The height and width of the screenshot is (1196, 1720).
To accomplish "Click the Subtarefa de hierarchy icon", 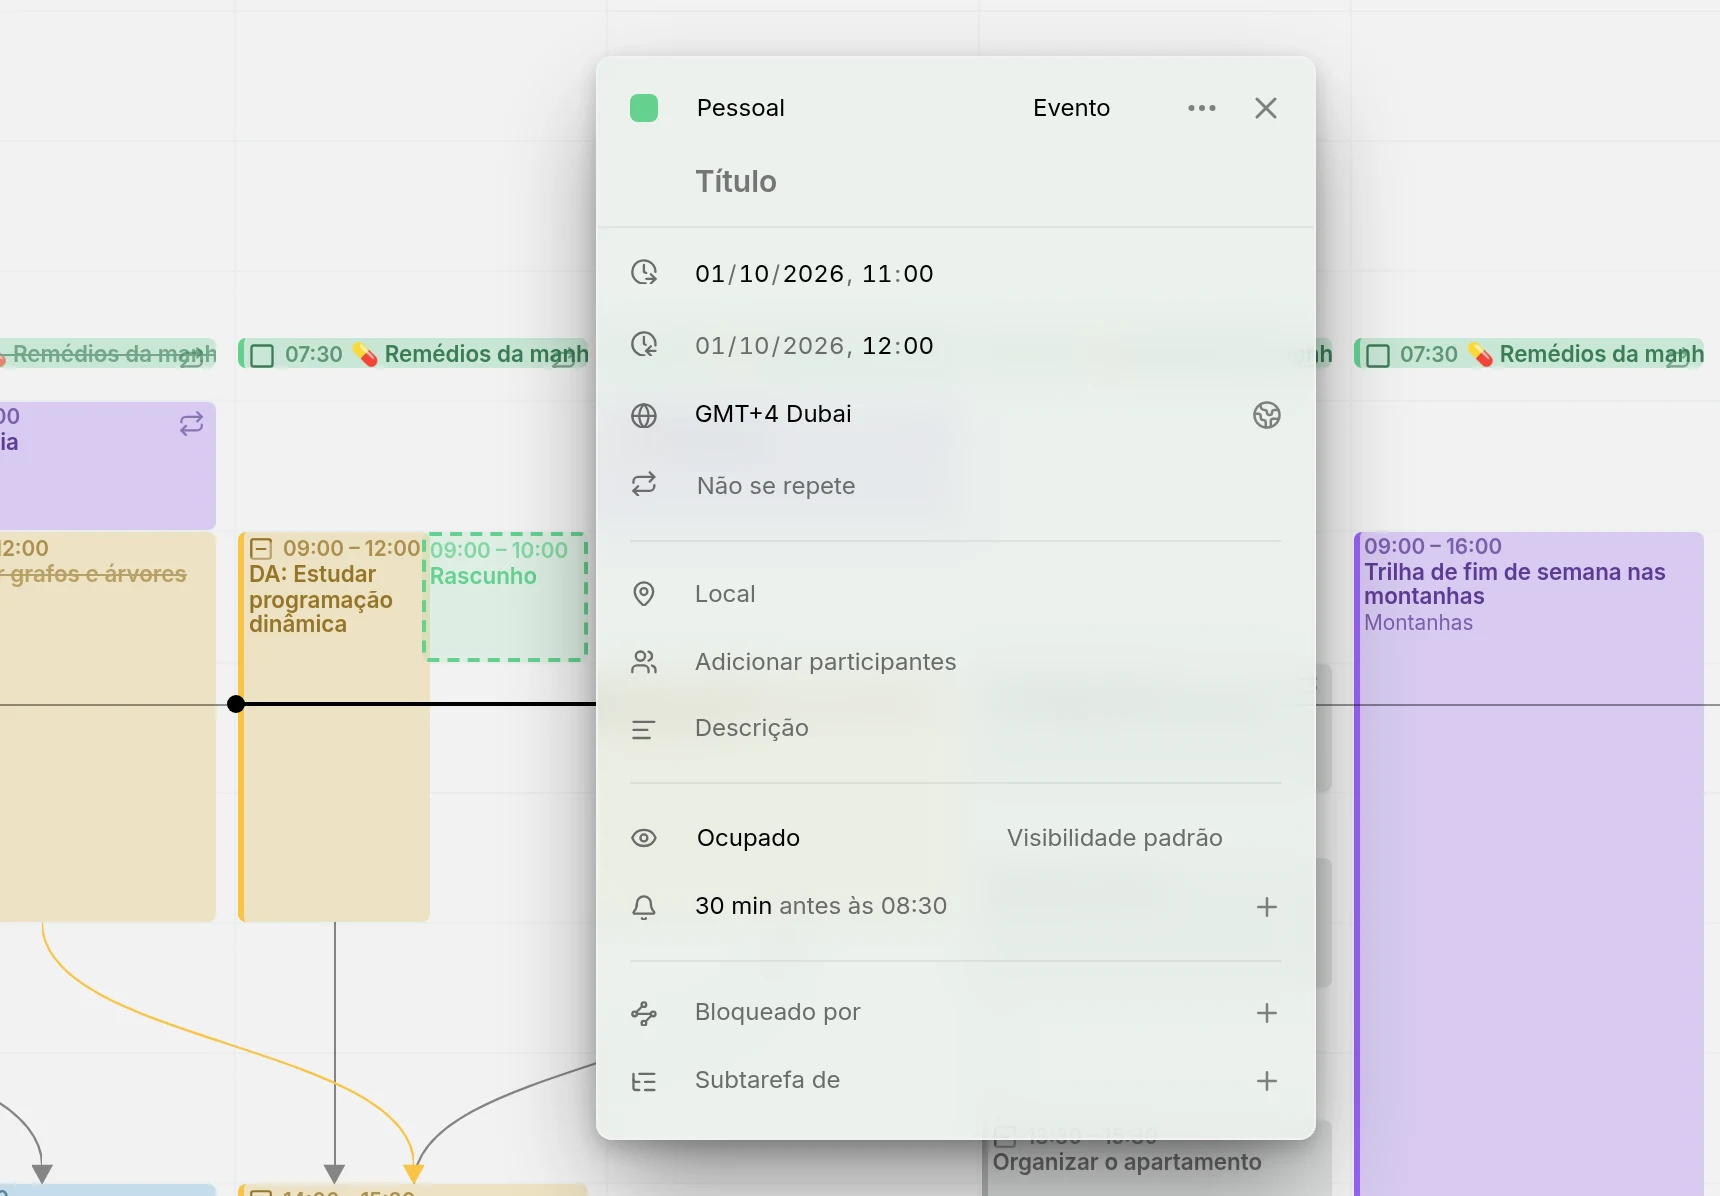I will point(644,1081).
